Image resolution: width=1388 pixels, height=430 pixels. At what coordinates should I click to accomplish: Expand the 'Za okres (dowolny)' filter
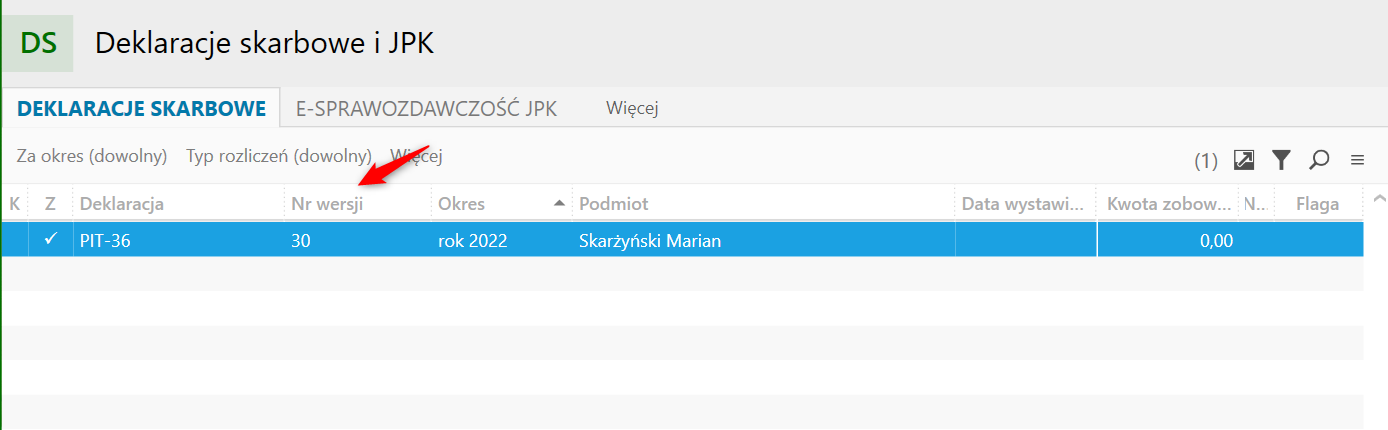[90, 156]
